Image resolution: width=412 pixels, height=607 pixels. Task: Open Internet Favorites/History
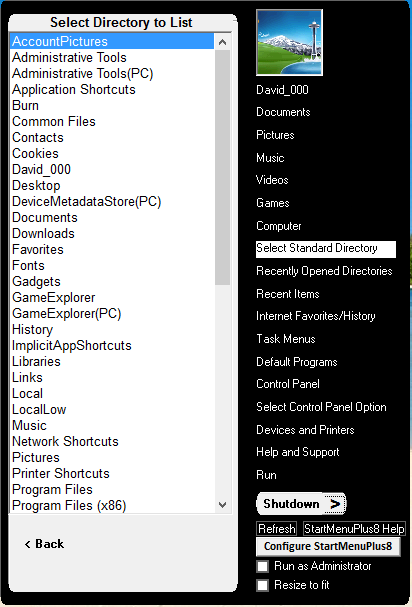click(x=316, y=316)
